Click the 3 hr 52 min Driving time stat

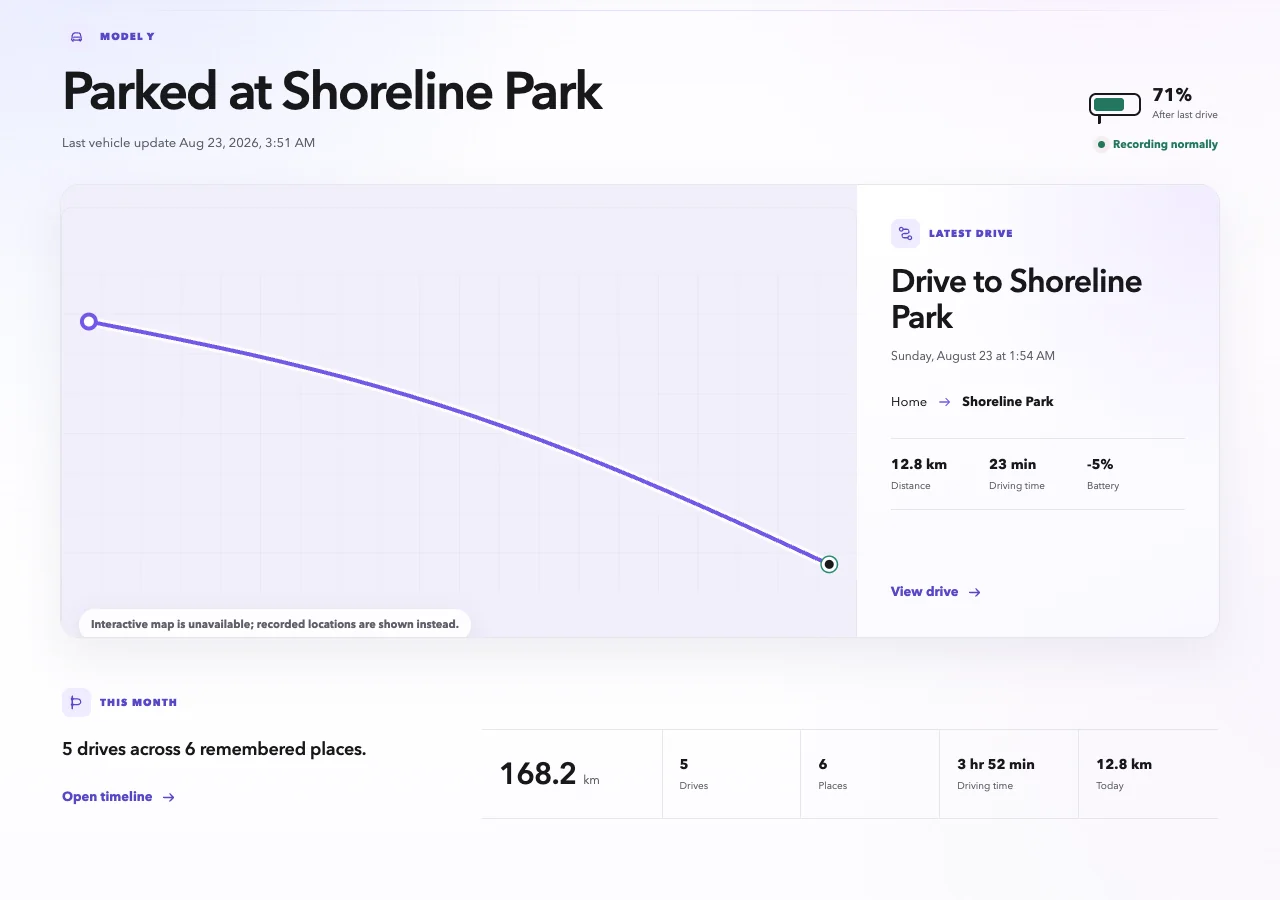tap(996, 774)
